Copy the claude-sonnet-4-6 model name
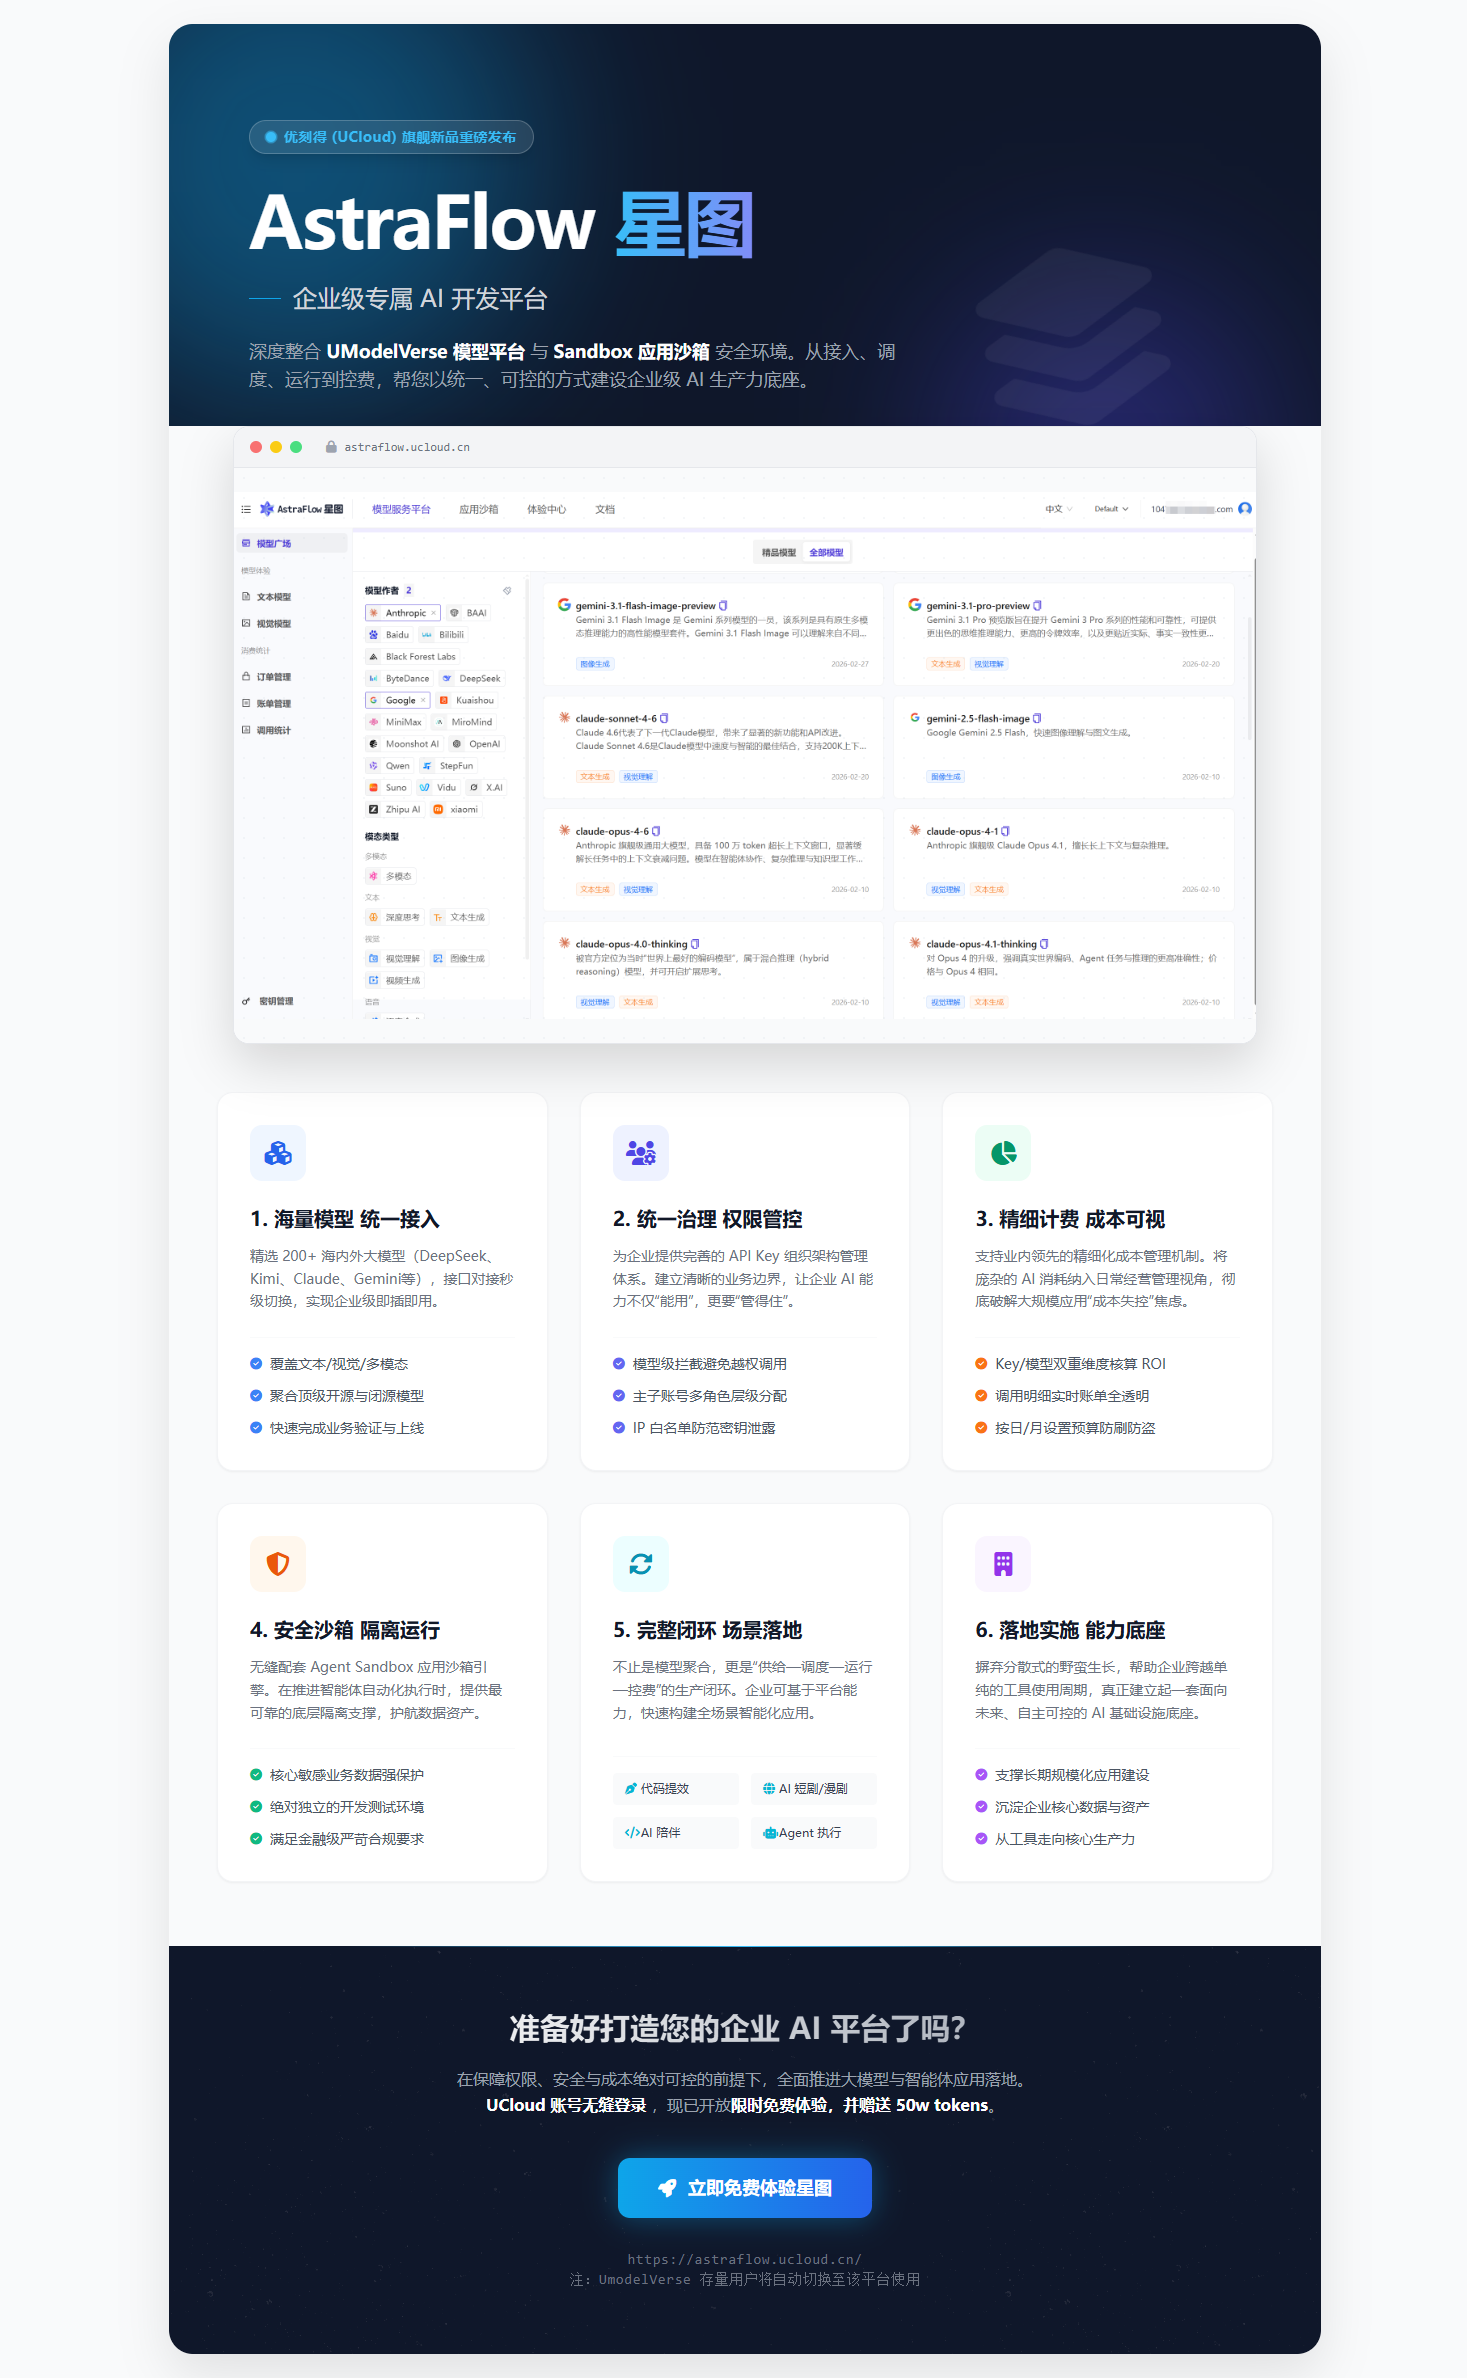 click(664, 719)
